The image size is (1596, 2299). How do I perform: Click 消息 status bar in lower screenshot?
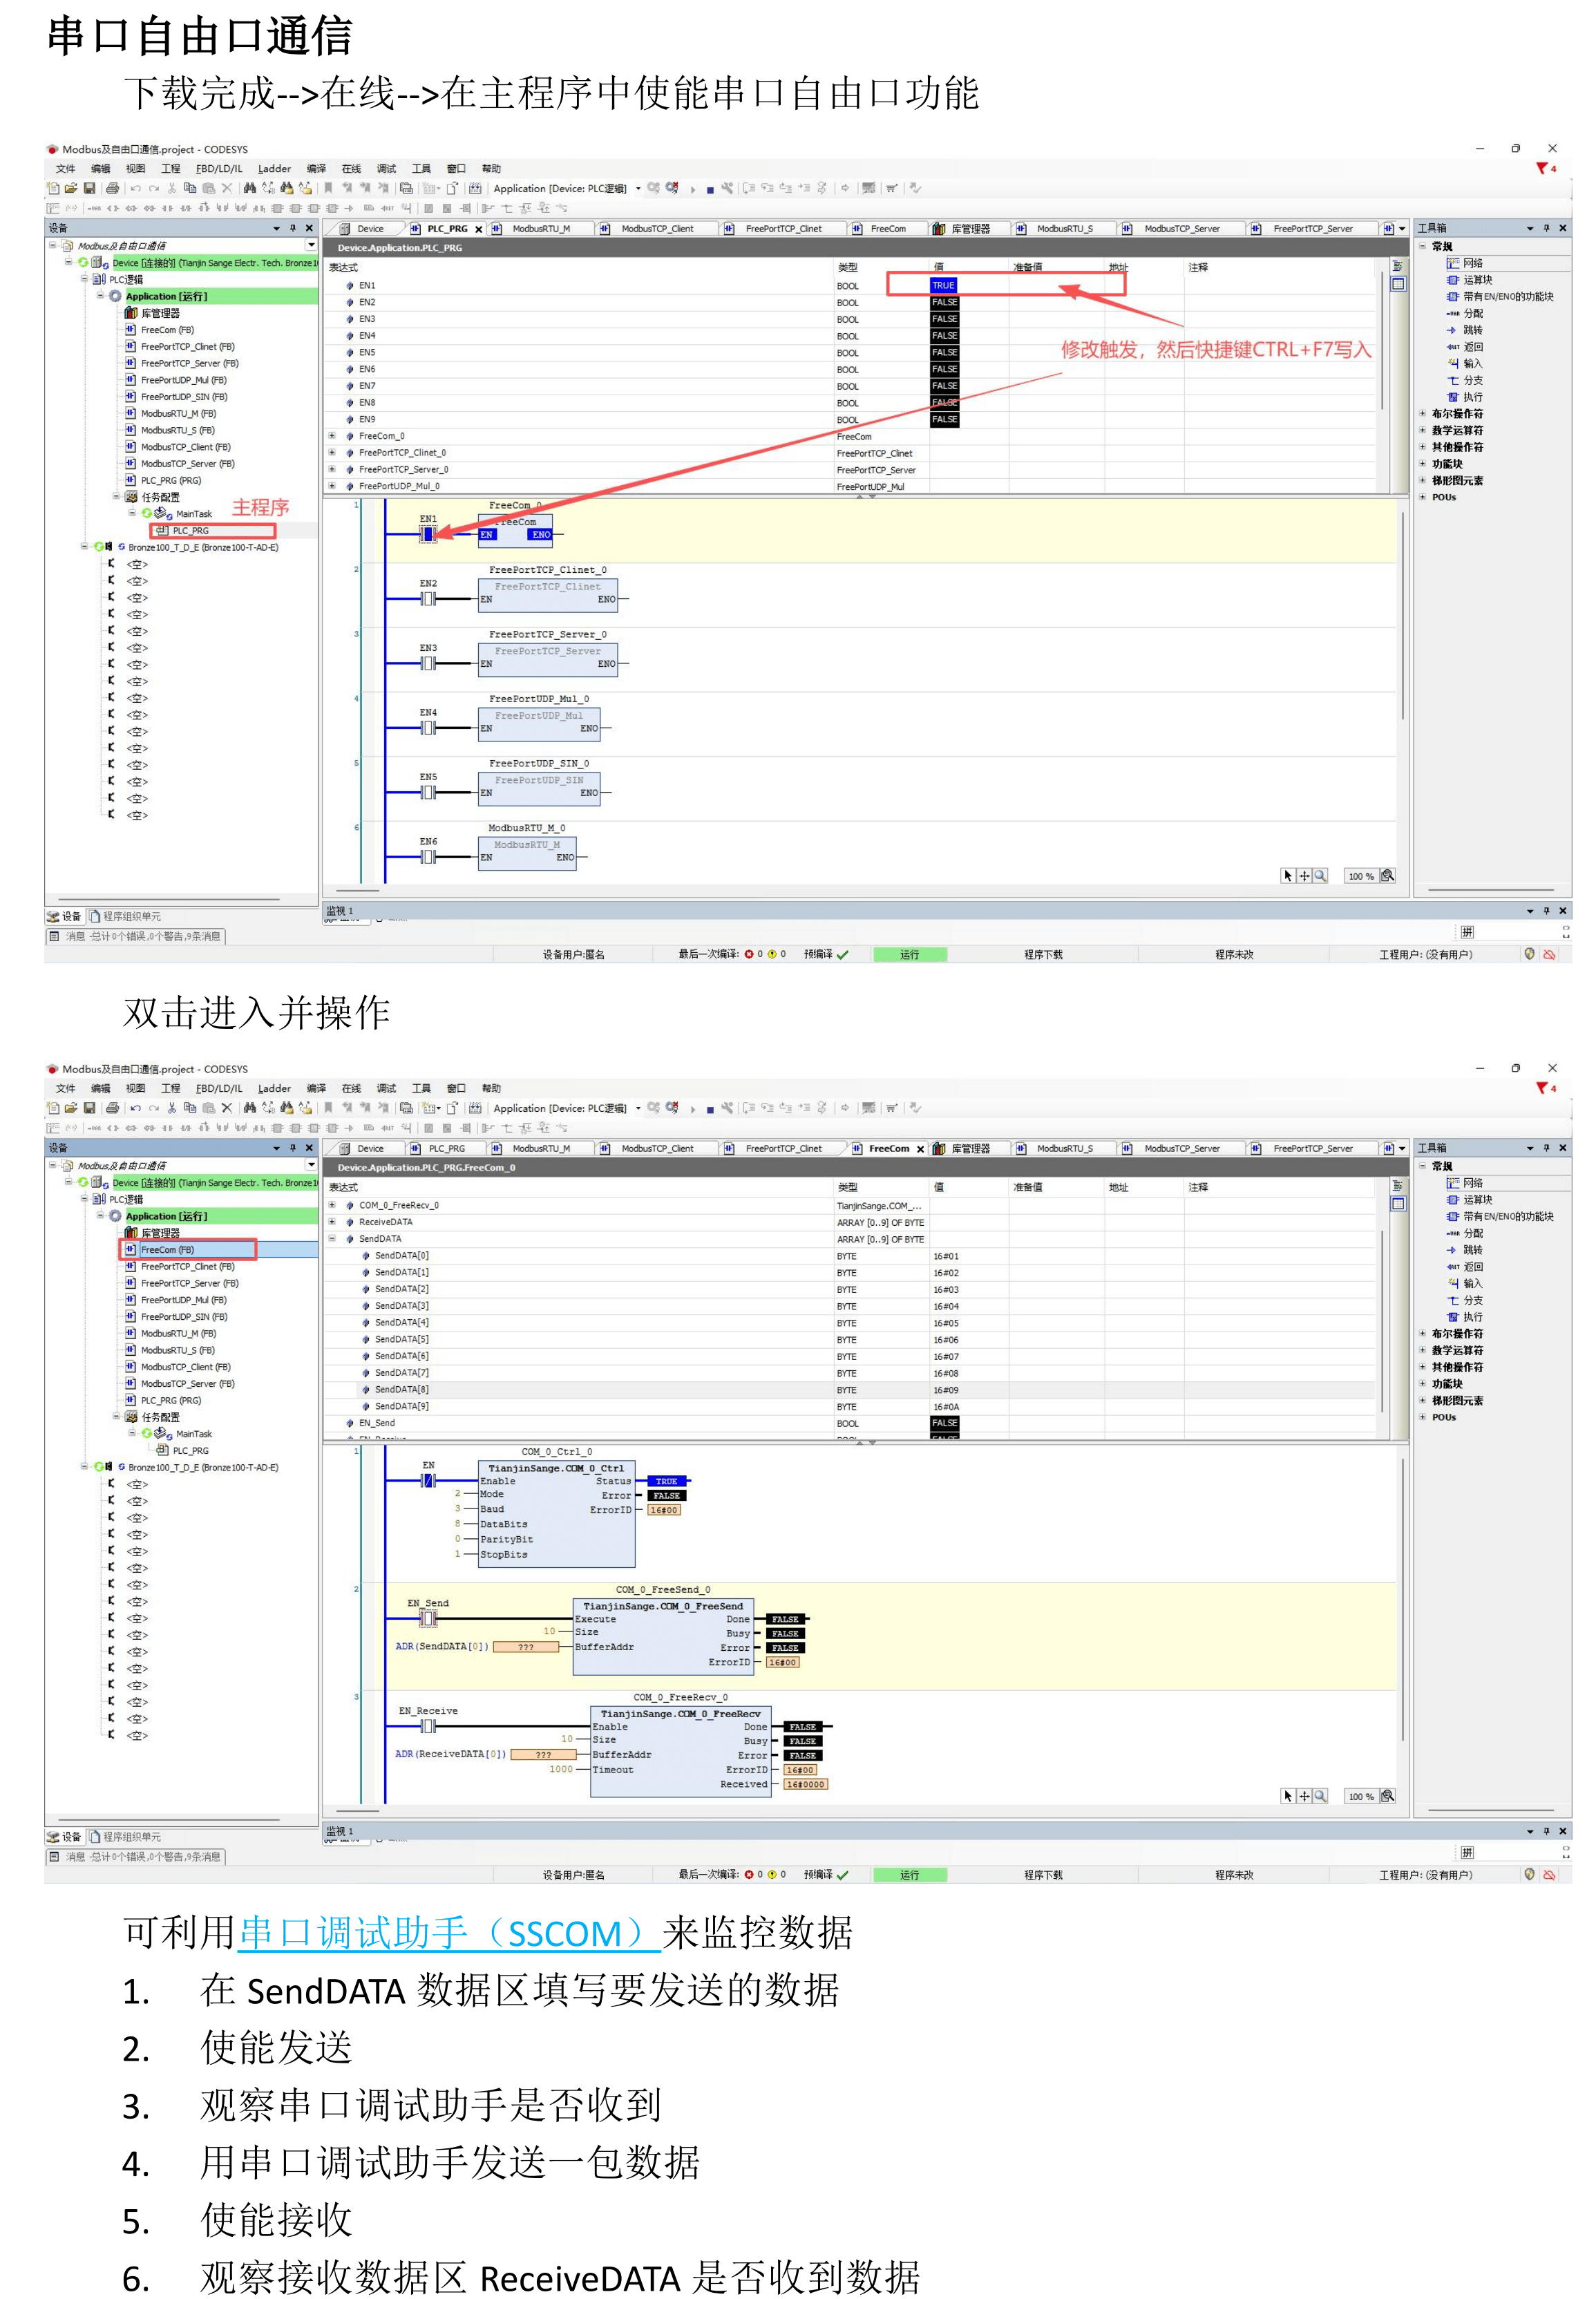pyautogui.click(x=135, y=1857)
